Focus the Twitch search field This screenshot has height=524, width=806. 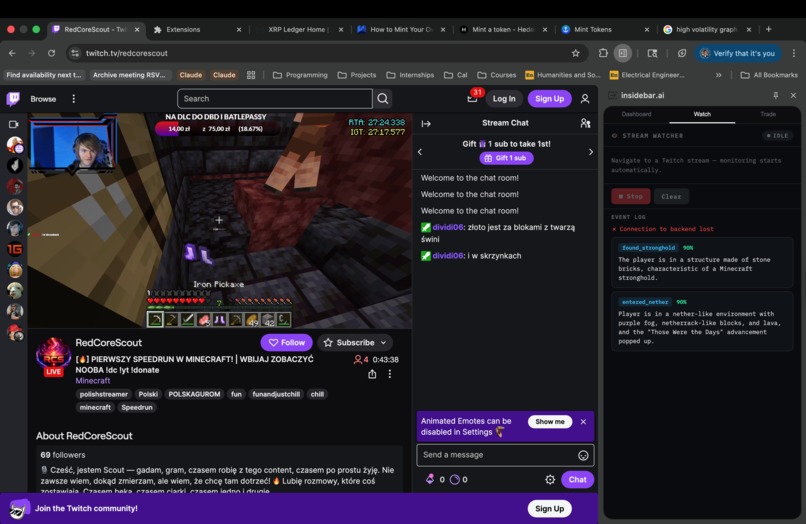coord(275,99)
